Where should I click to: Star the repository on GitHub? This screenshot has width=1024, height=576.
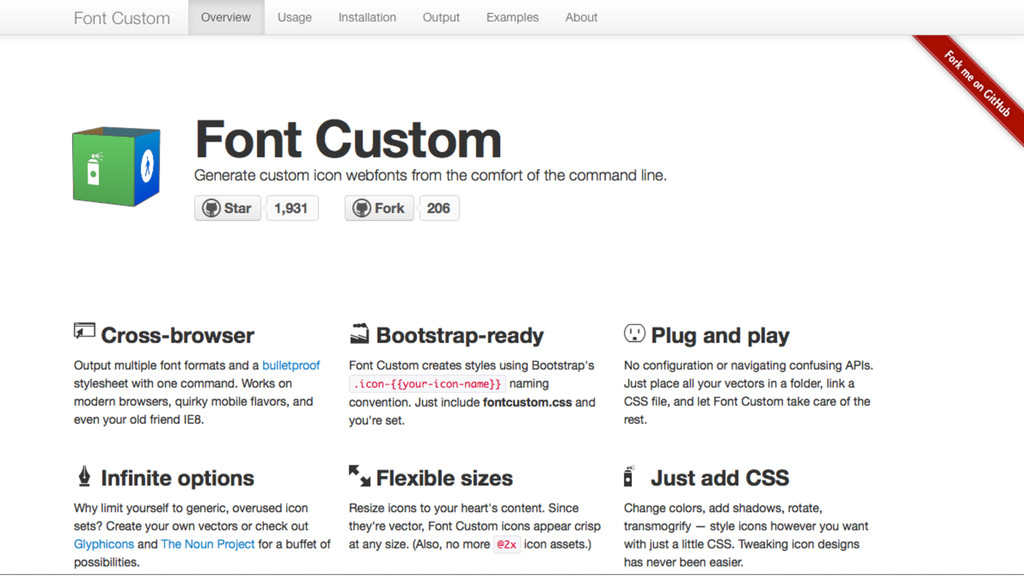(x=227, y=208)
